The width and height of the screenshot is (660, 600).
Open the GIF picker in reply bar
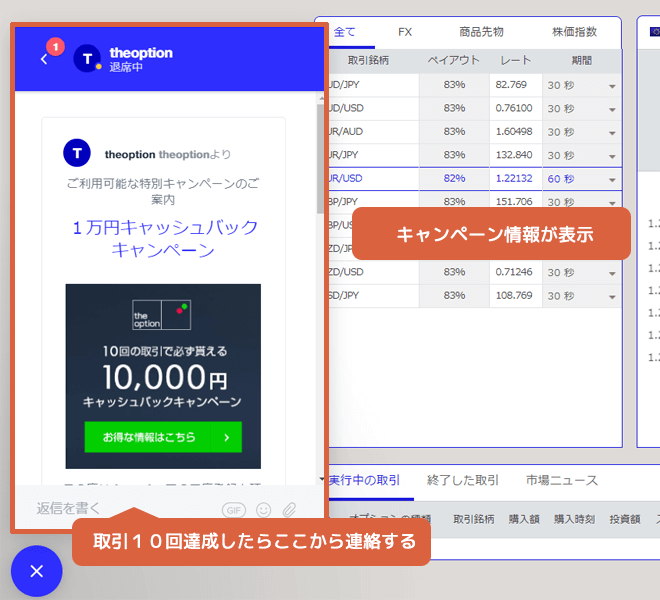tap(234, 510)
